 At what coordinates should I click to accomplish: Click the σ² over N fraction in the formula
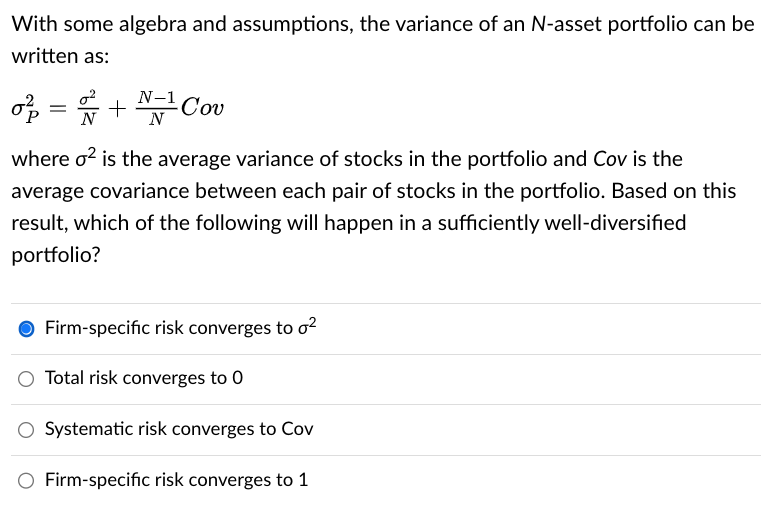88,108
